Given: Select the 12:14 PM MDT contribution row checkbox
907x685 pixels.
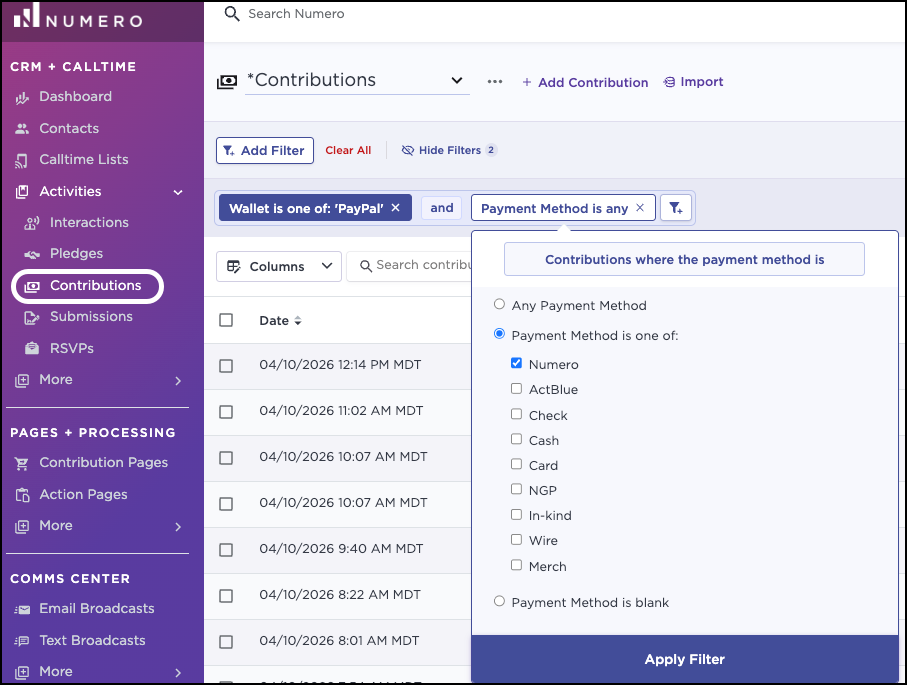Looking at the screenshot, I should pos(226,366).
